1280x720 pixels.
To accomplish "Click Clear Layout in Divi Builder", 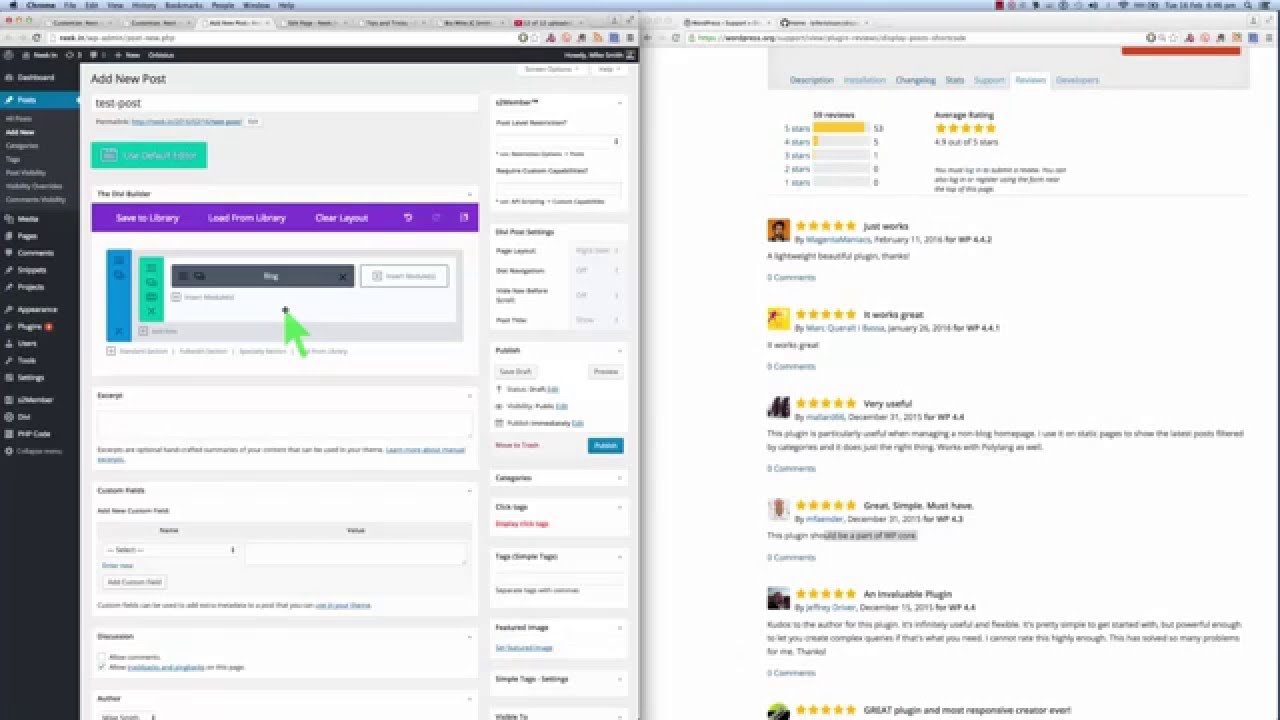I will tap(342, 218).
